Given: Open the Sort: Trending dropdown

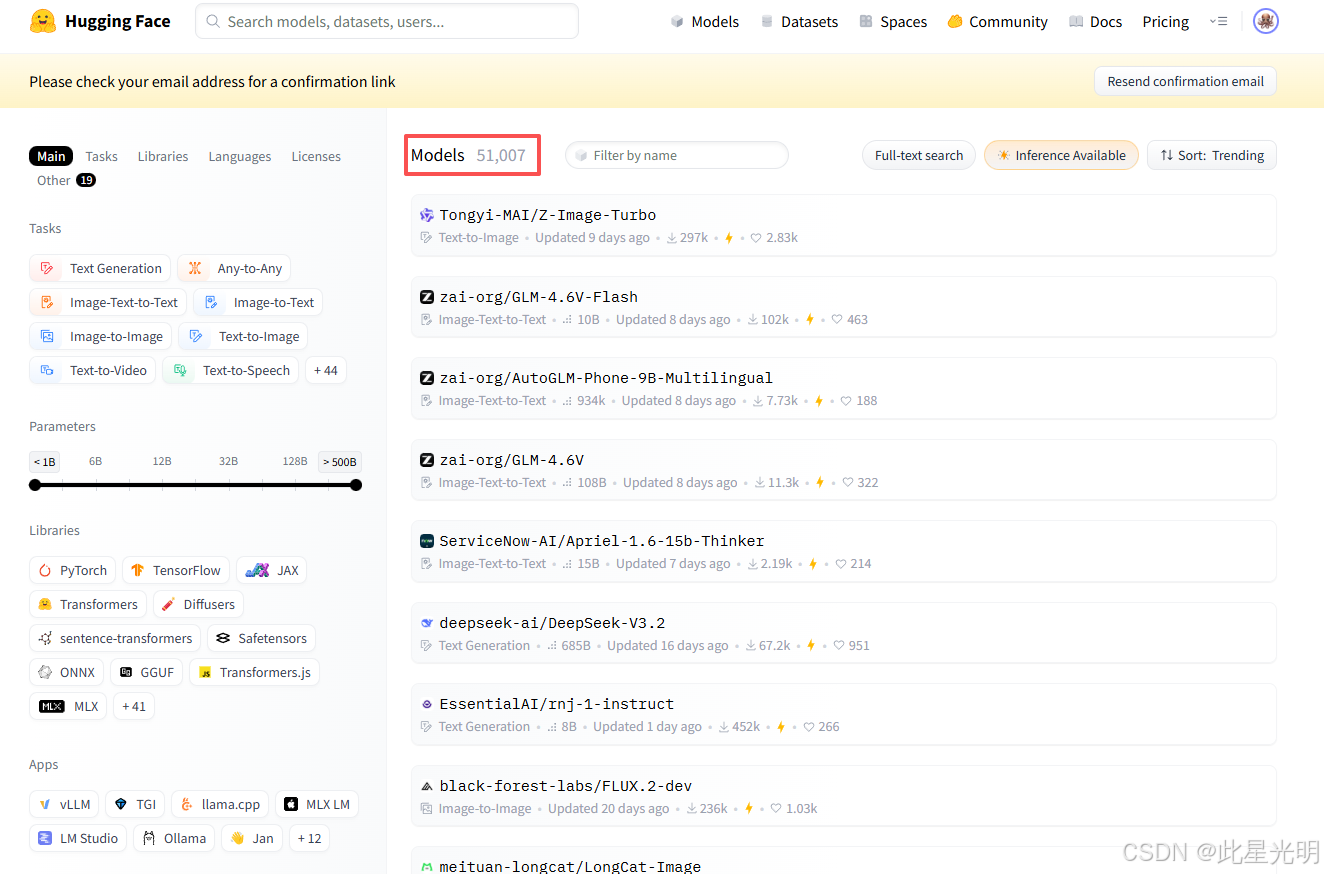Looking at the screenshot, I should tap(1212, 155).
